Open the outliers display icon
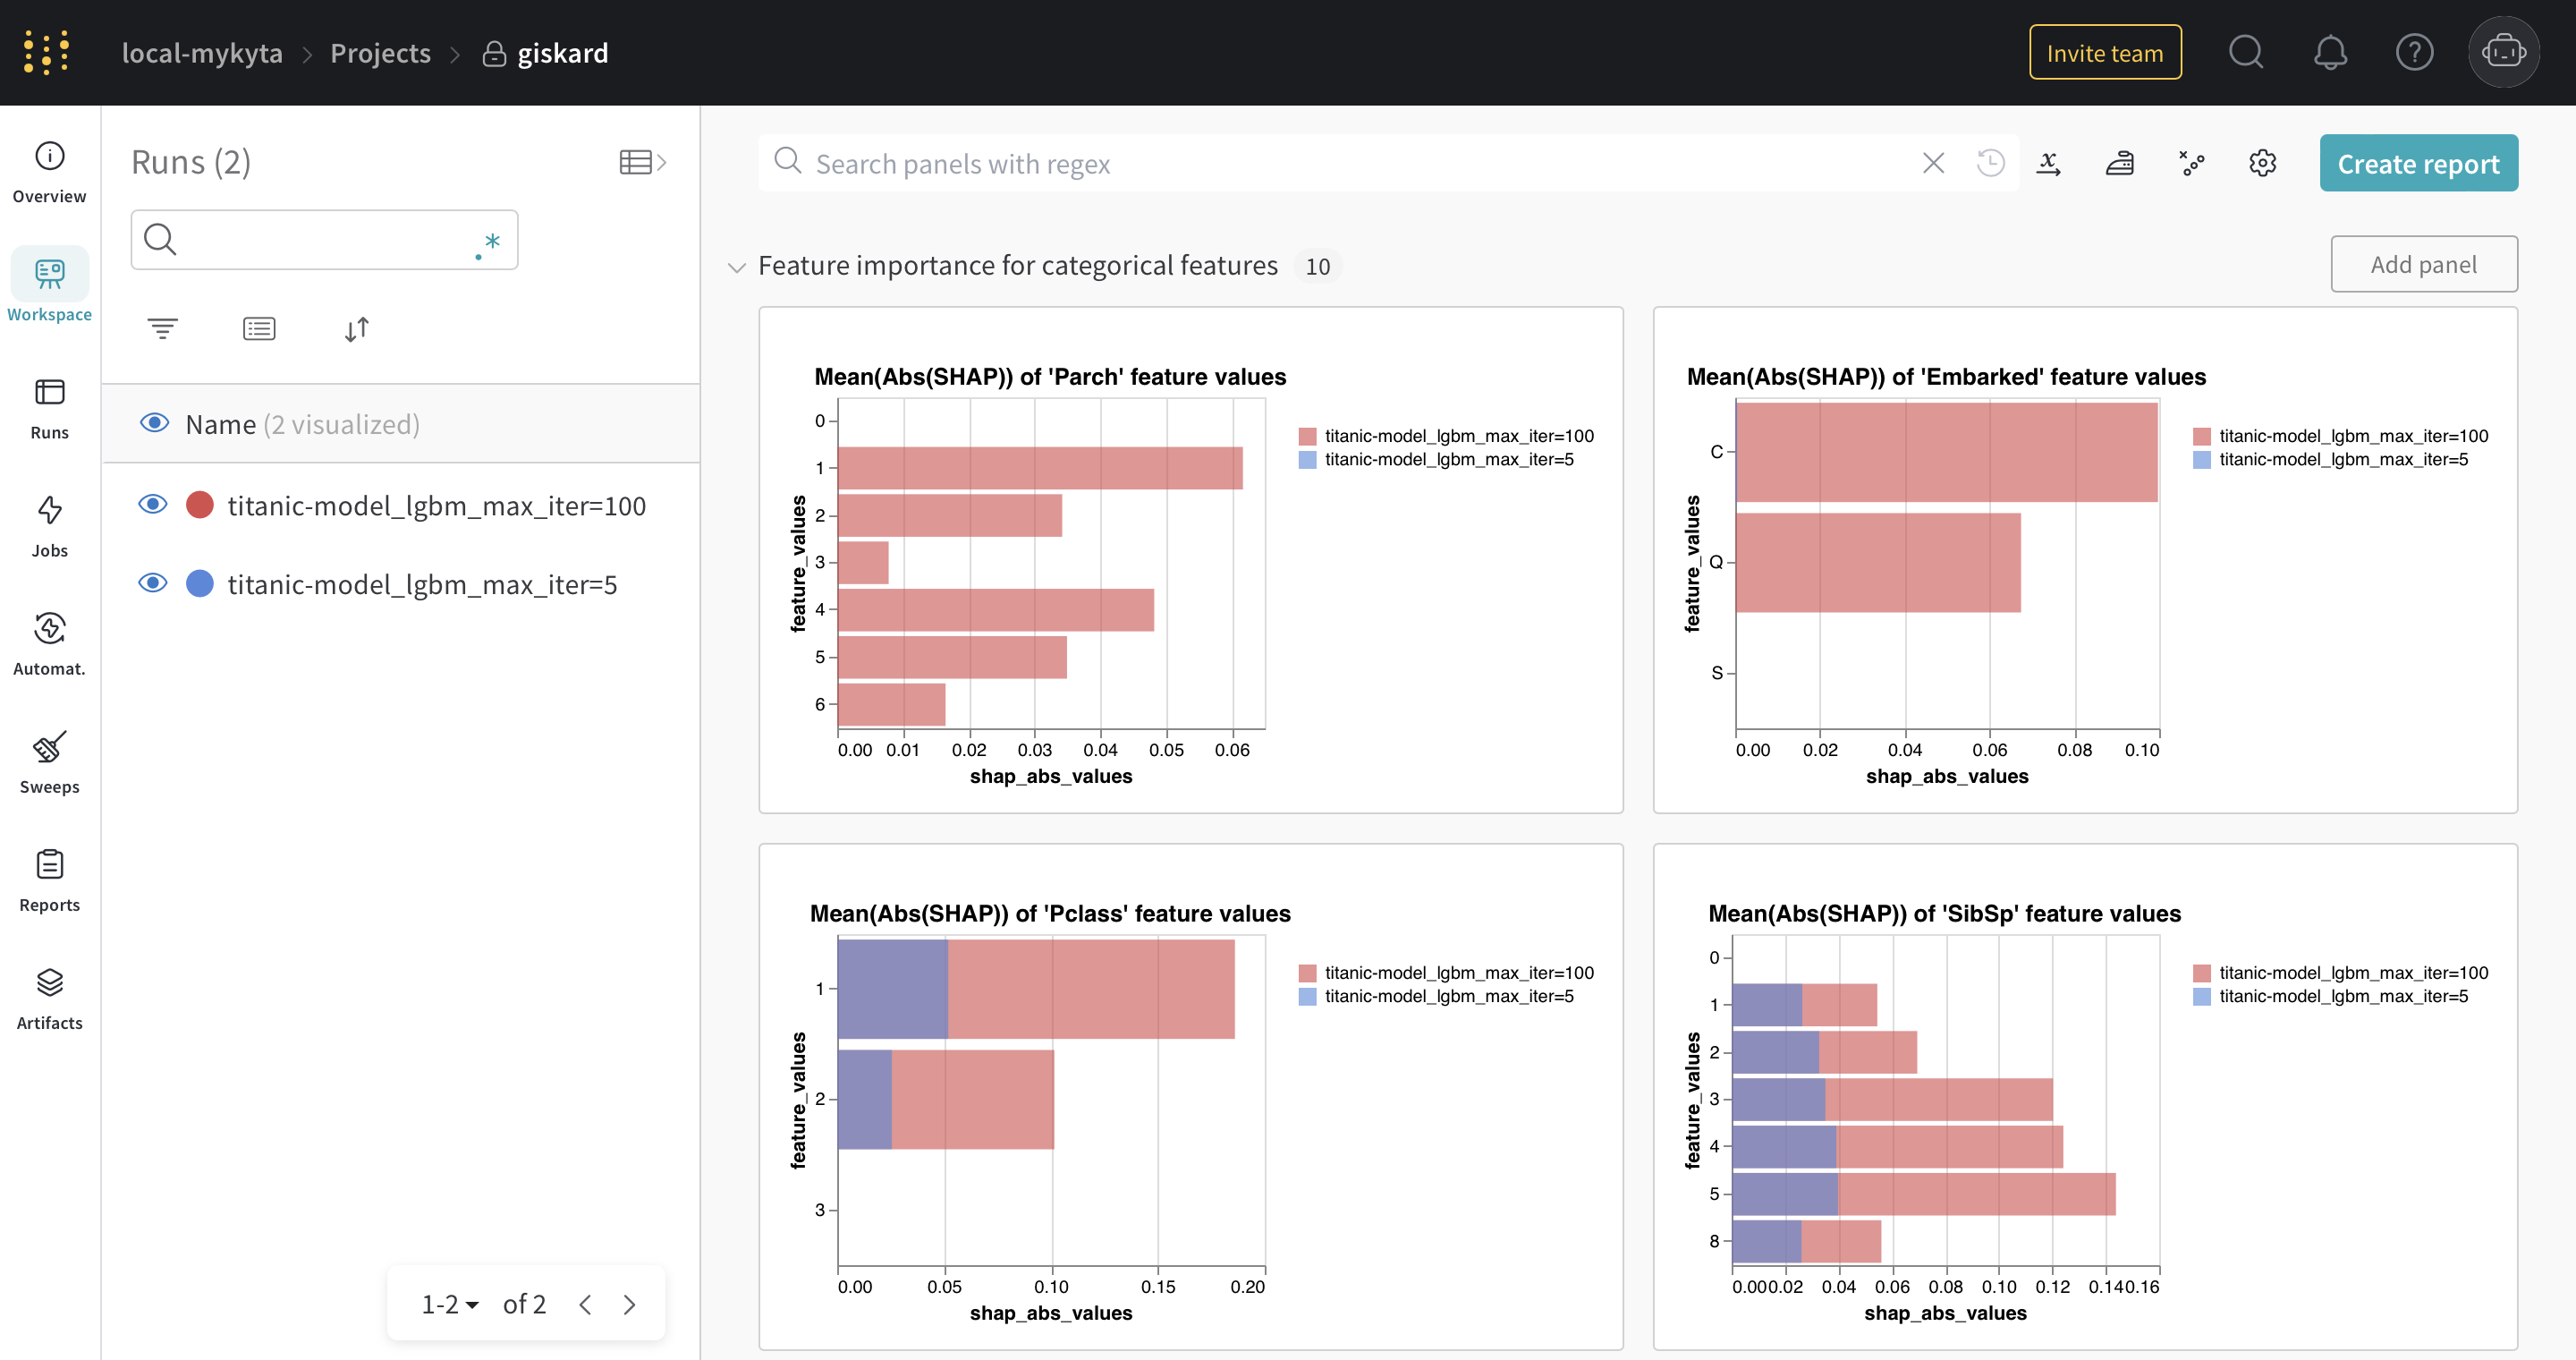This screenshot has width=2576, height=1360. click(x=2191, y=163)
